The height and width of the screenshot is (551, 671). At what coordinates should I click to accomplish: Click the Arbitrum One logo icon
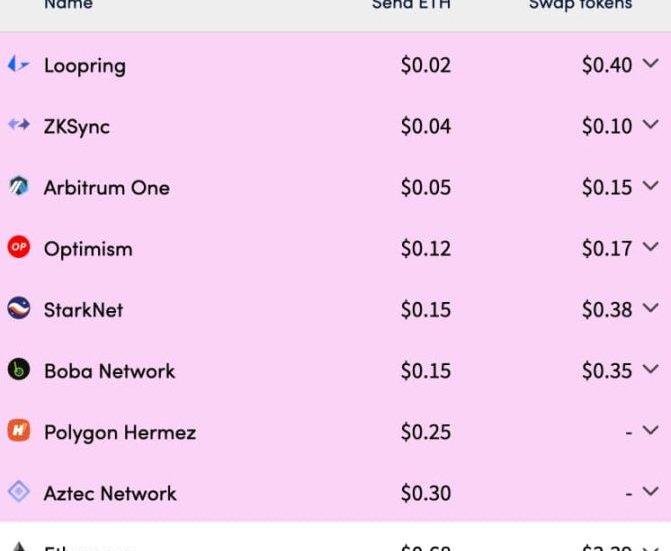tap(18, 187)
